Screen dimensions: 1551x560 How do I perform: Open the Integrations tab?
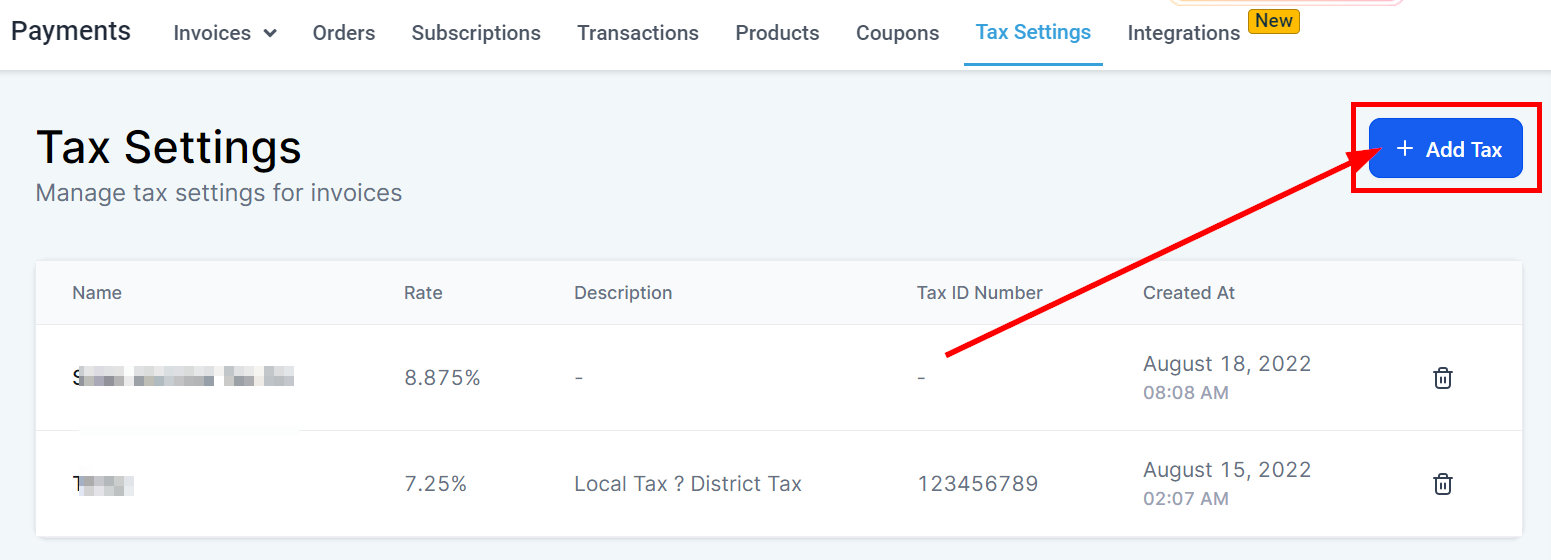coord(1183,33)
